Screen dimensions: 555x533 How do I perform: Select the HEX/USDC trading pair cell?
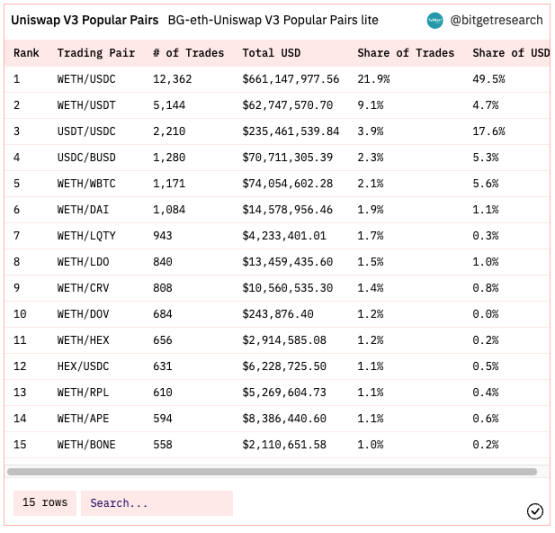click(83, 366)
